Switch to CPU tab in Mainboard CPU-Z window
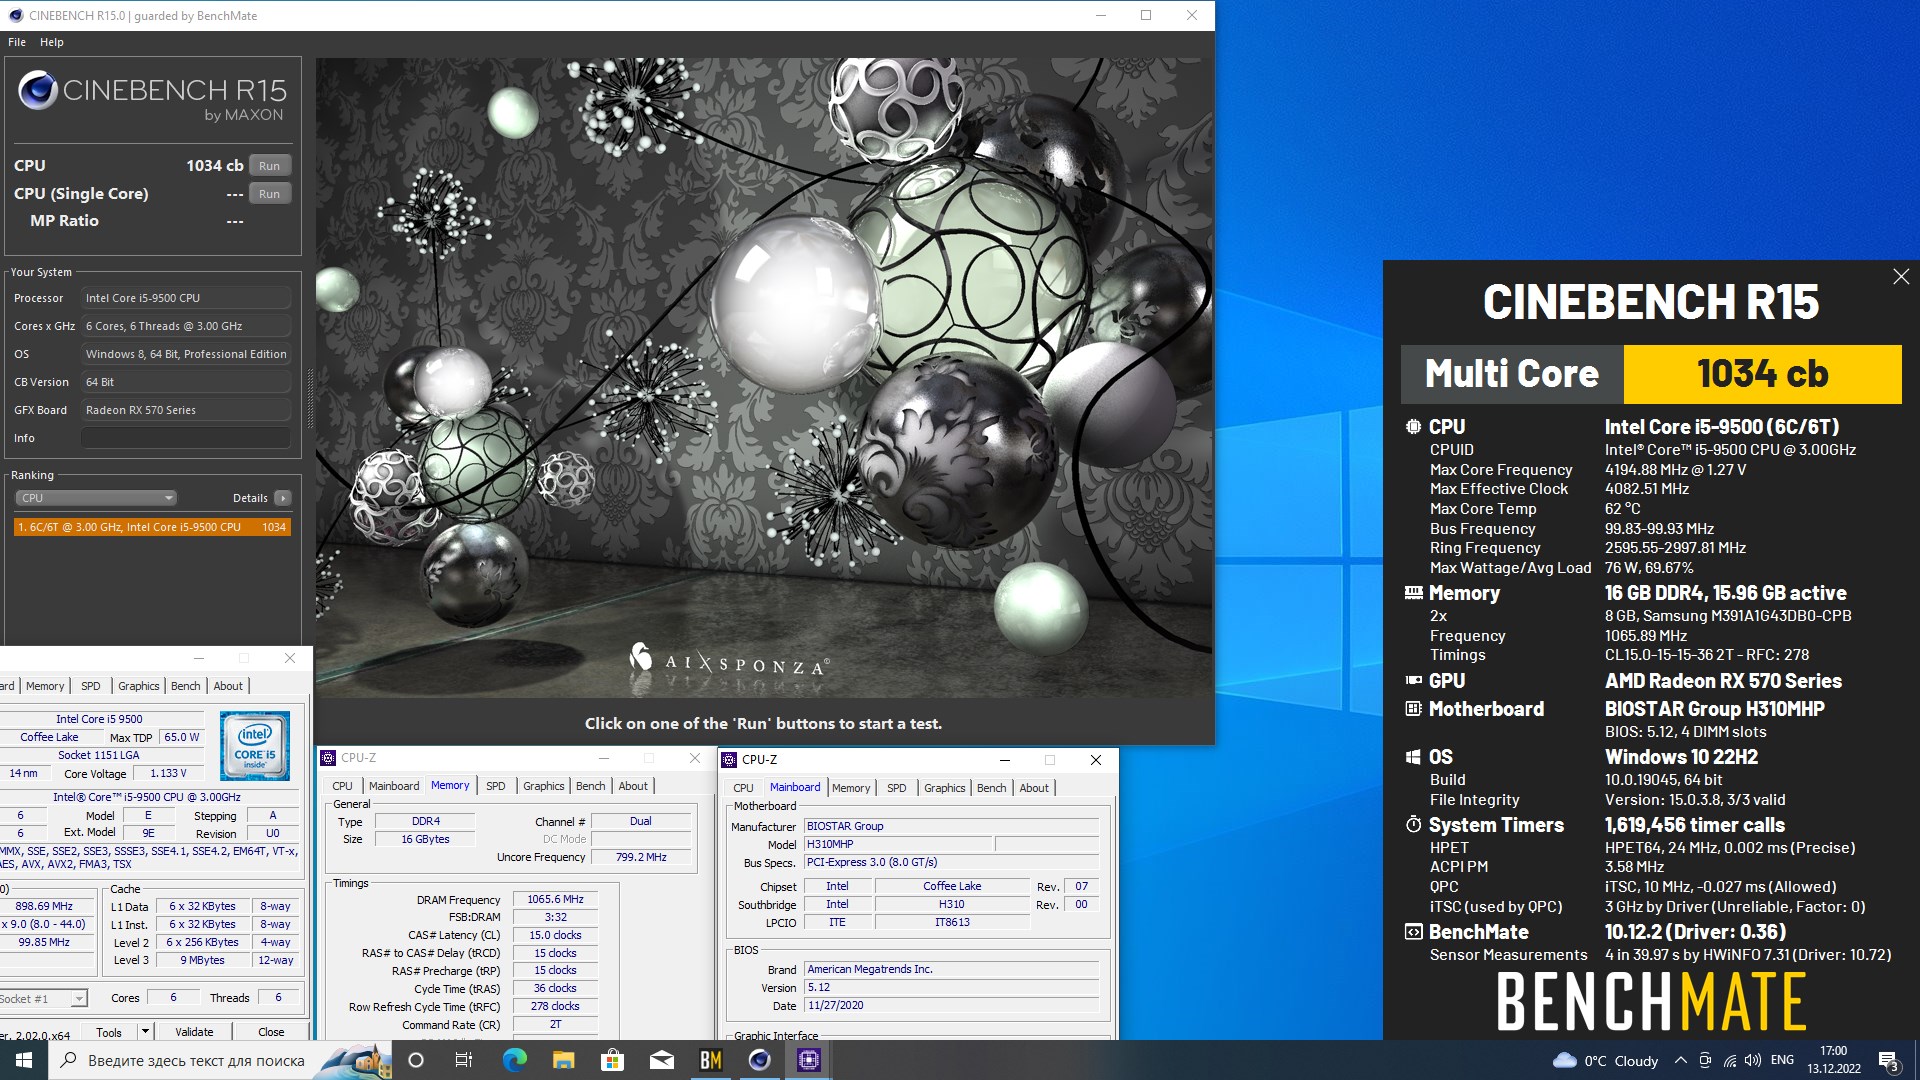Viewport: 1920px width, 1080px height. click(x=743, y=788)
